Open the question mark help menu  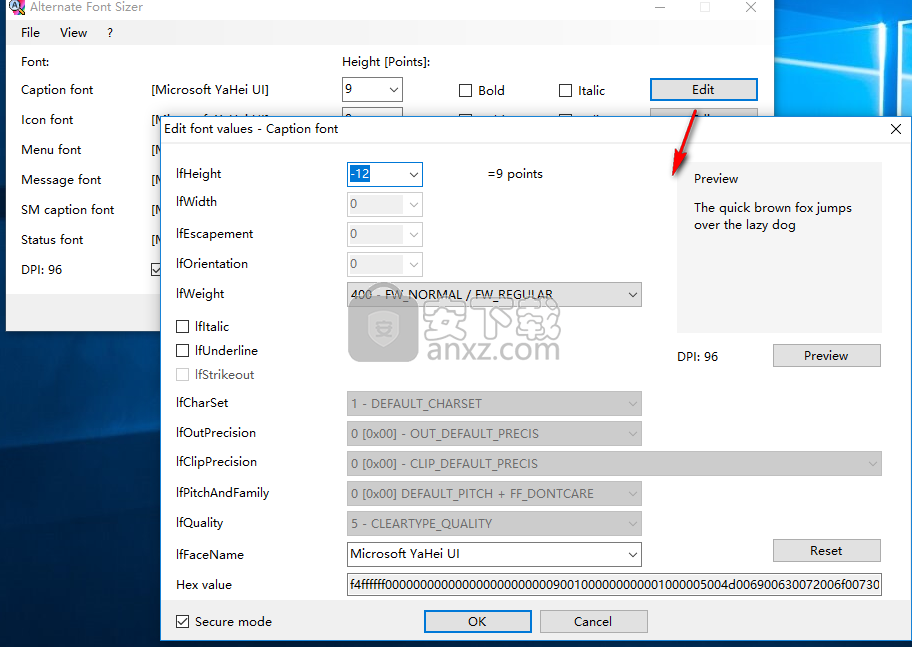click(x=110, y=33)
